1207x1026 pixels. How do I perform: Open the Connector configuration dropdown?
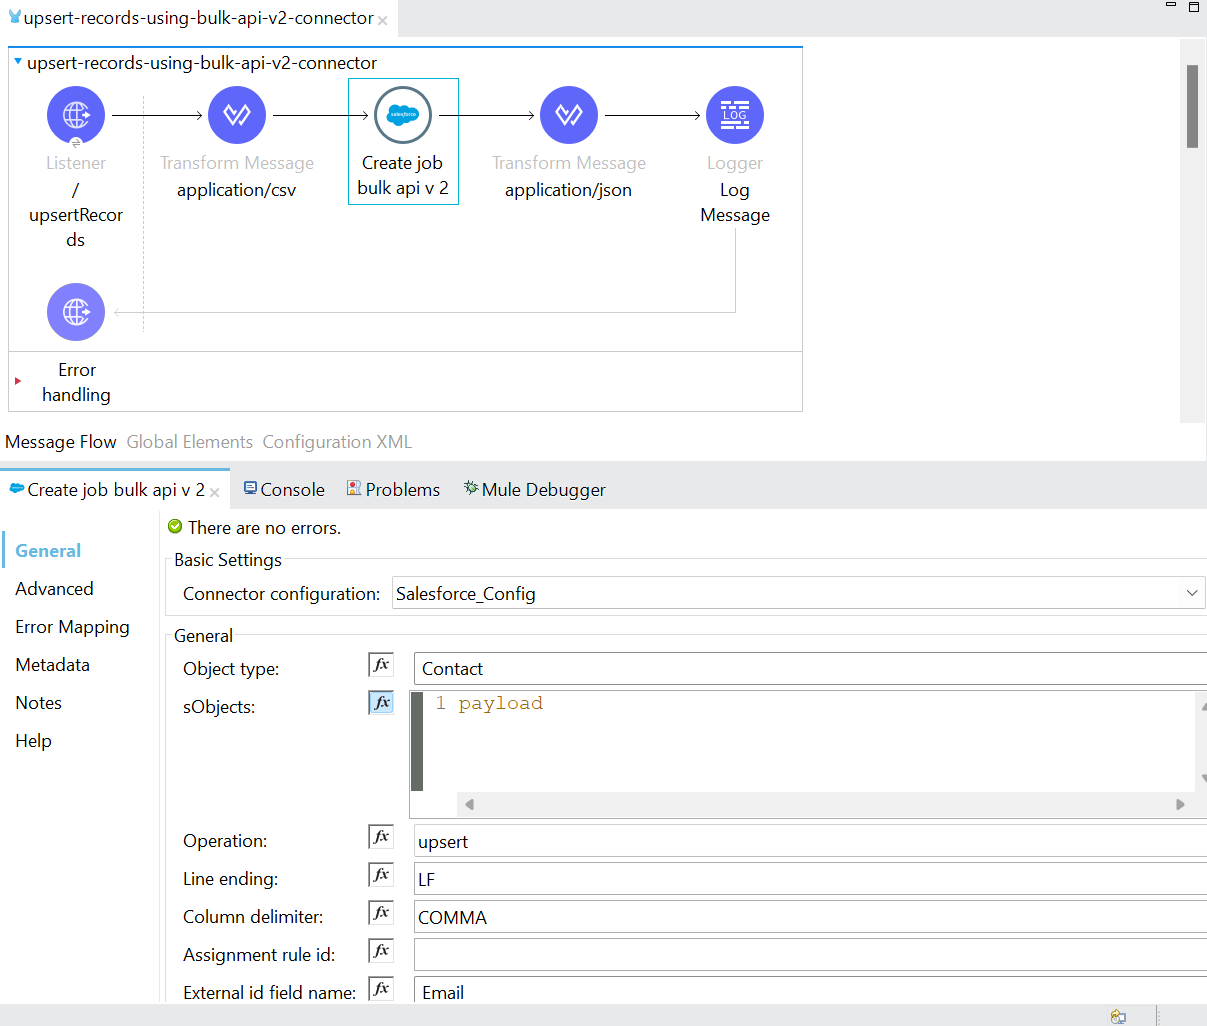tap(1192, 593)
